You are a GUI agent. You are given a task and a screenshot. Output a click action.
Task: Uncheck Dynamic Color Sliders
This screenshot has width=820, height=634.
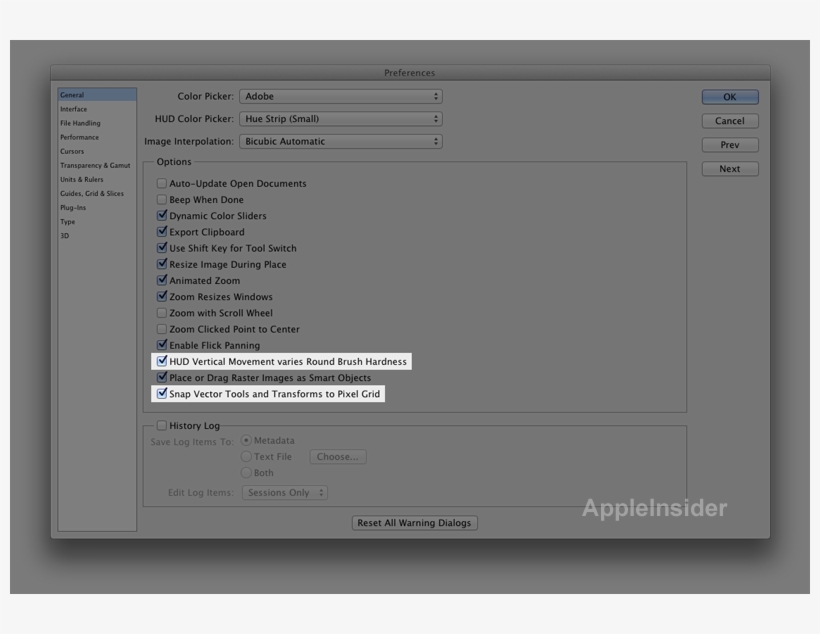pos(162,215)
